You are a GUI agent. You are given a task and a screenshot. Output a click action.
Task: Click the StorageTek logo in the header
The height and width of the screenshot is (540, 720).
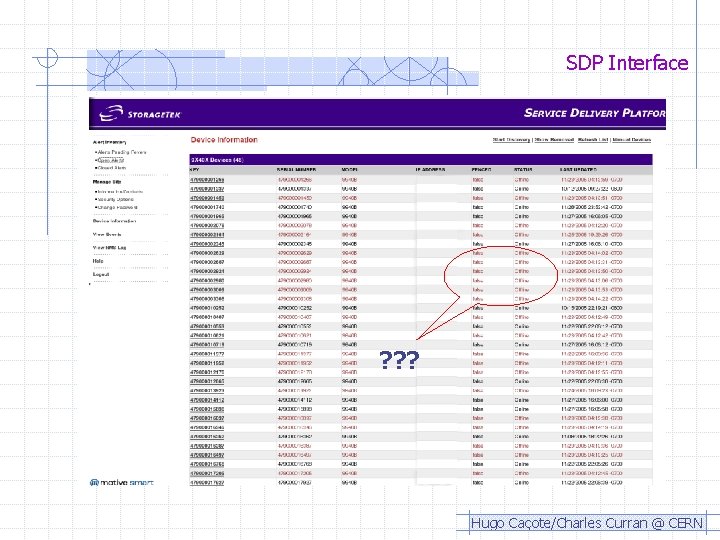(140, 113)
